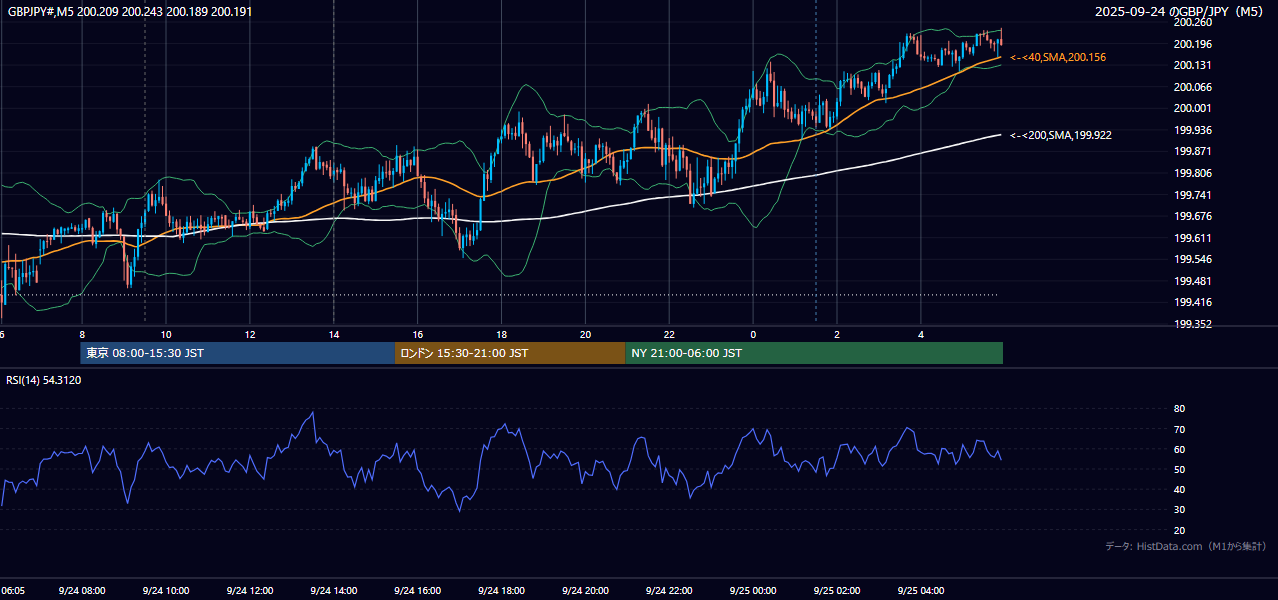
Task: Click RSI axis level 70
Action: (x=1179, y=429)
